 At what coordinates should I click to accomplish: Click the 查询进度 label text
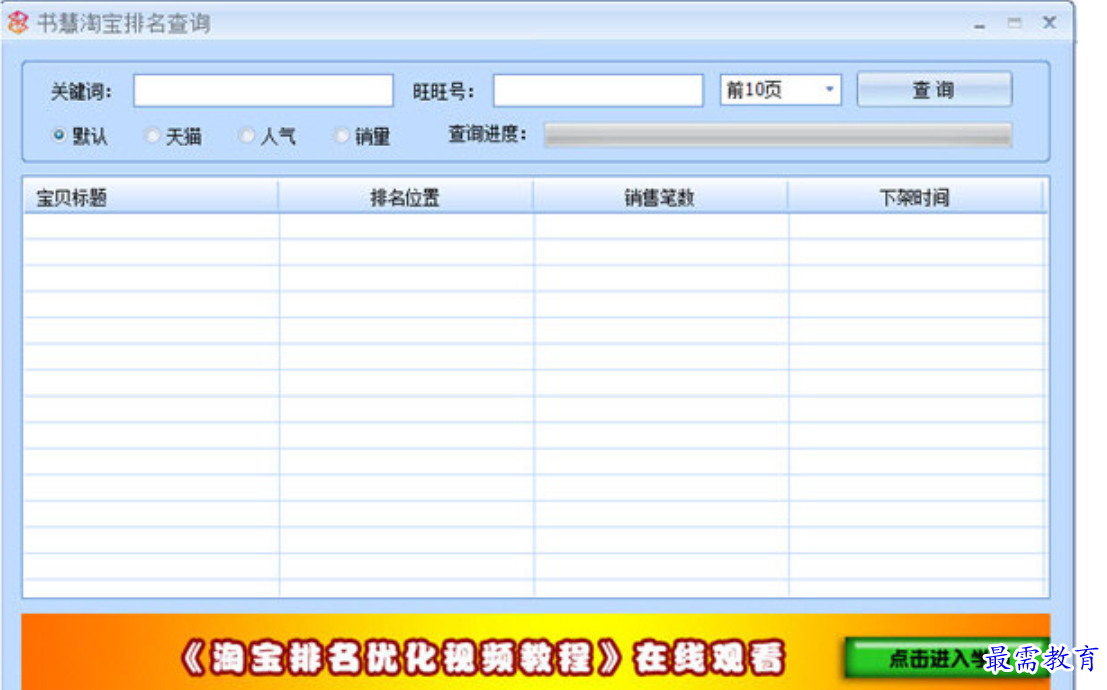point(488,134)
